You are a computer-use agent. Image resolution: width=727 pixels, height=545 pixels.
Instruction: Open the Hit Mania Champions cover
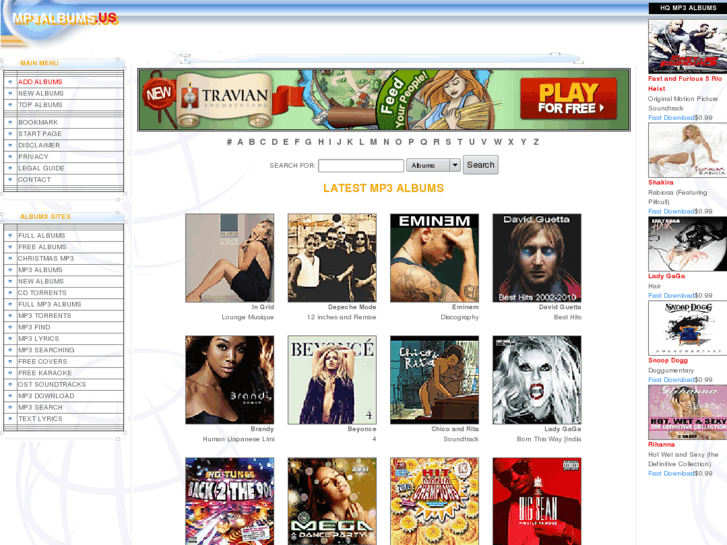point(434,501)
